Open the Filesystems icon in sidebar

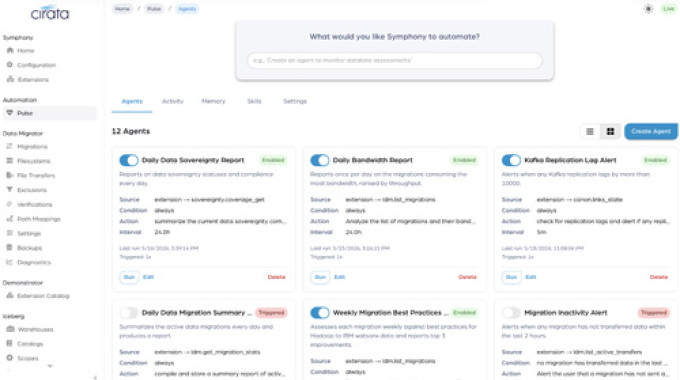coord(10,161)
